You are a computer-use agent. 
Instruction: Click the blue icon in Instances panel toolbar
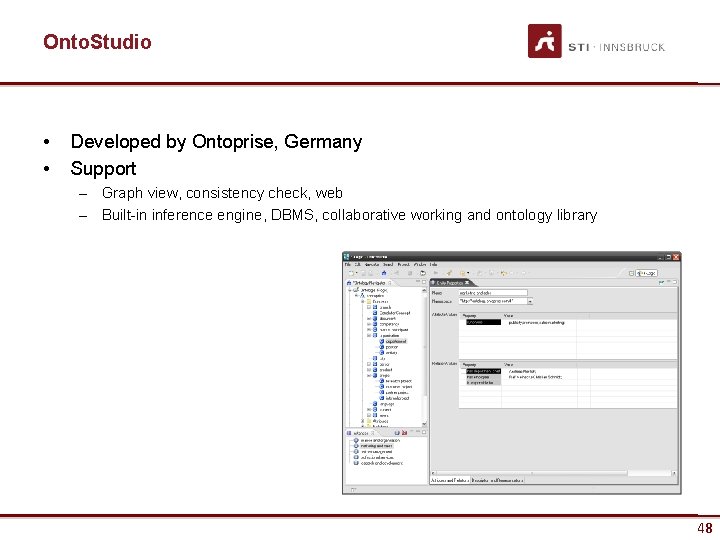point(397,433)
